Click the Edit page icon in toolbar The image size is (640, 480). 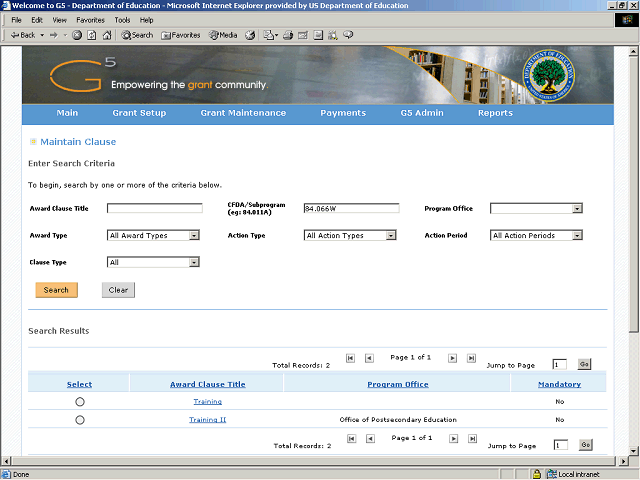[x=303, y=35]
